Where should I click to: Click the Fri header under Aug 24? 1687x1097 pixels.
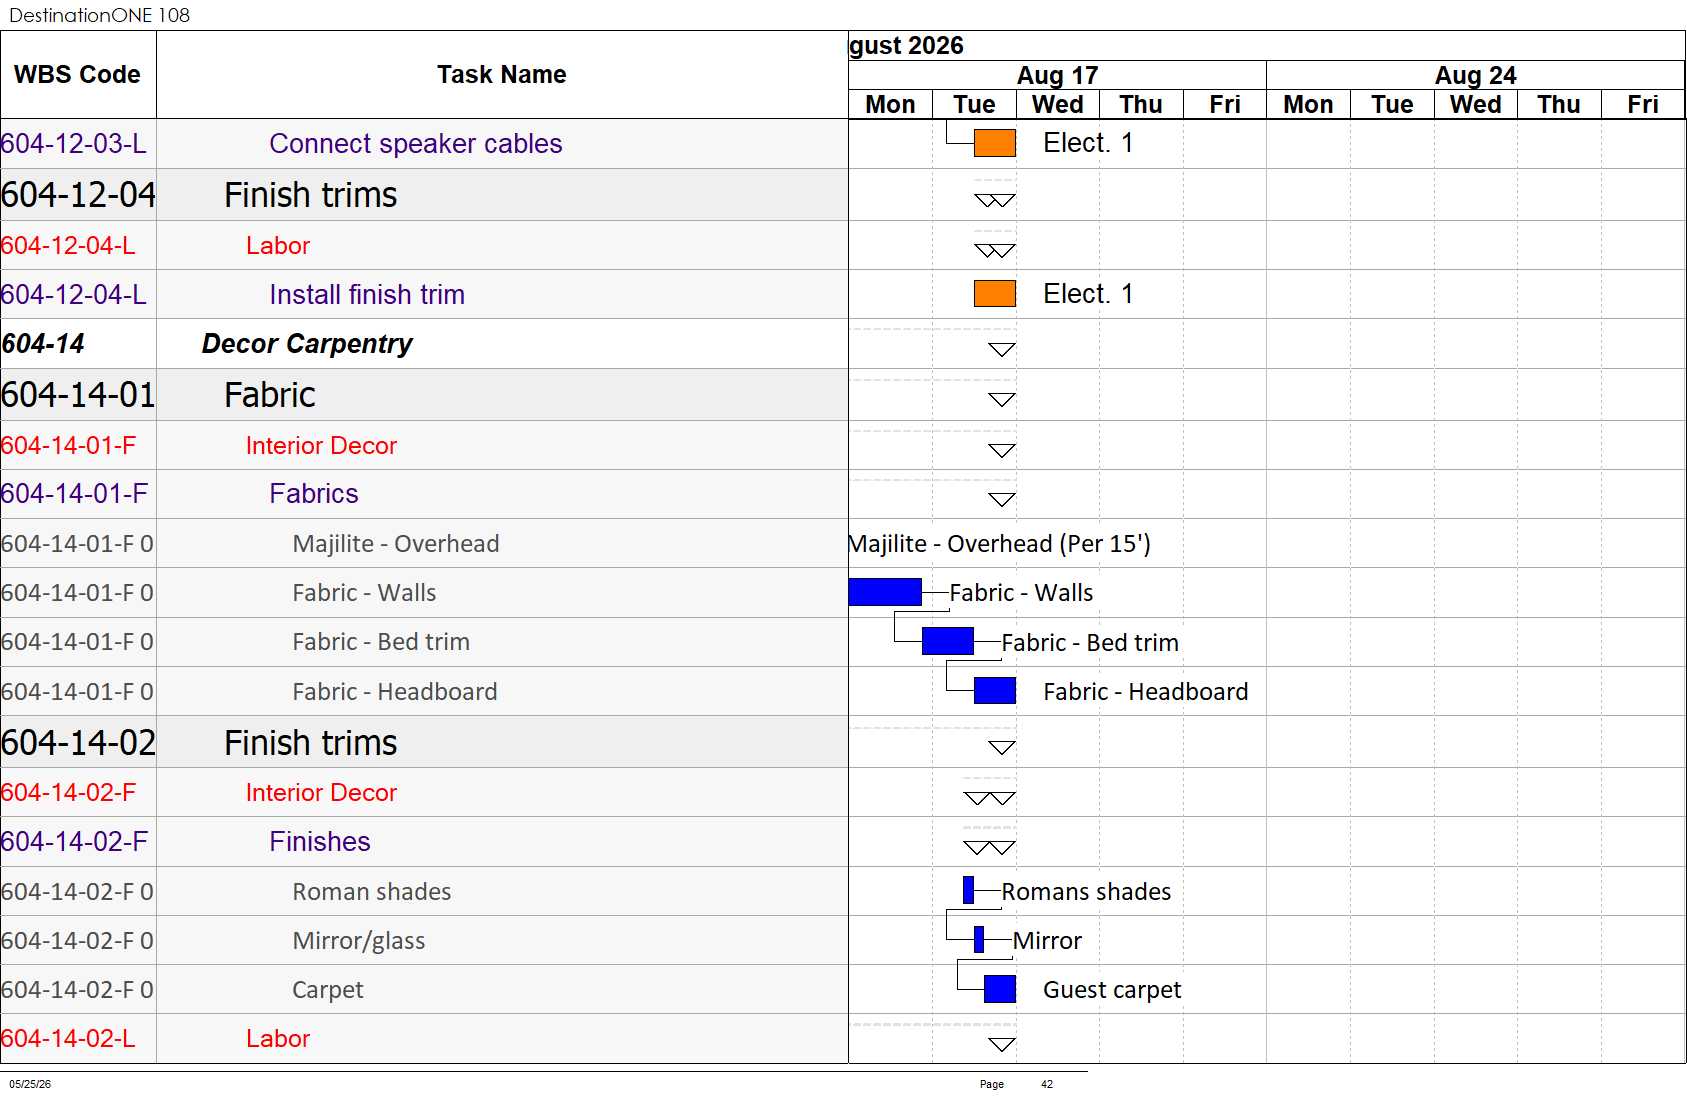[1643, 104]
